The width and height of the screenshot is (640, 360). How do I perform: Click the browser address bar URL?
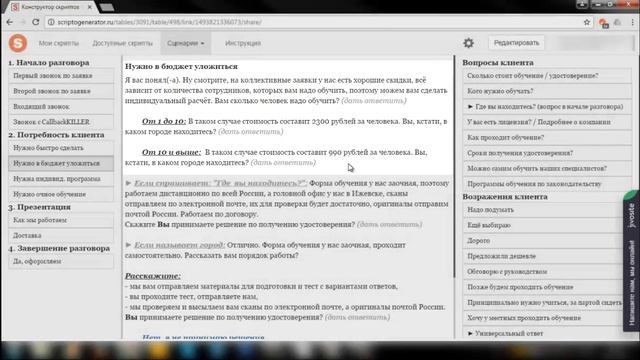point(159,22)
